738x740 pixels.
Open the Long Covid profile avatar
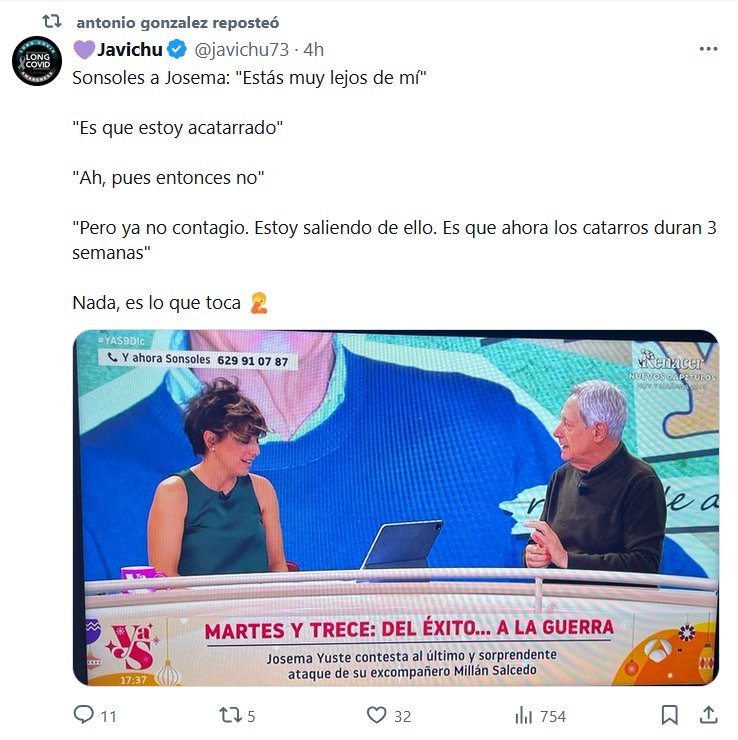[x=37, y=61]
